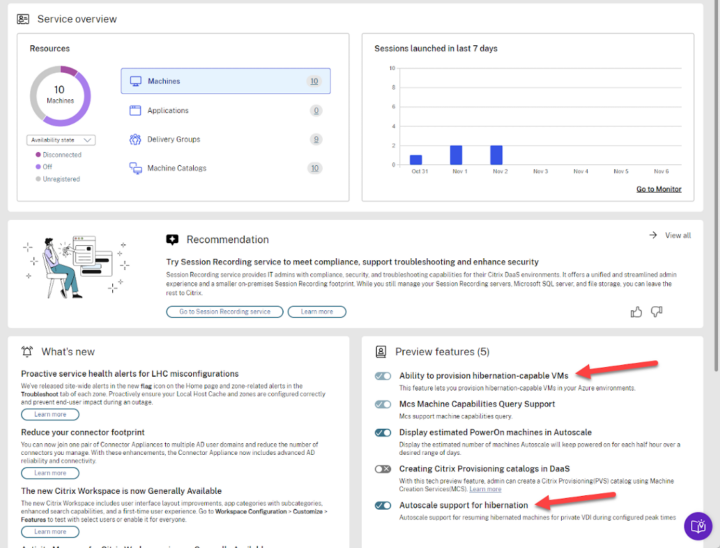The width and height of the screenshot is (720, 548).
Task: Click the Nov 1 sessions bar
Action: click(x=456, y=155)
